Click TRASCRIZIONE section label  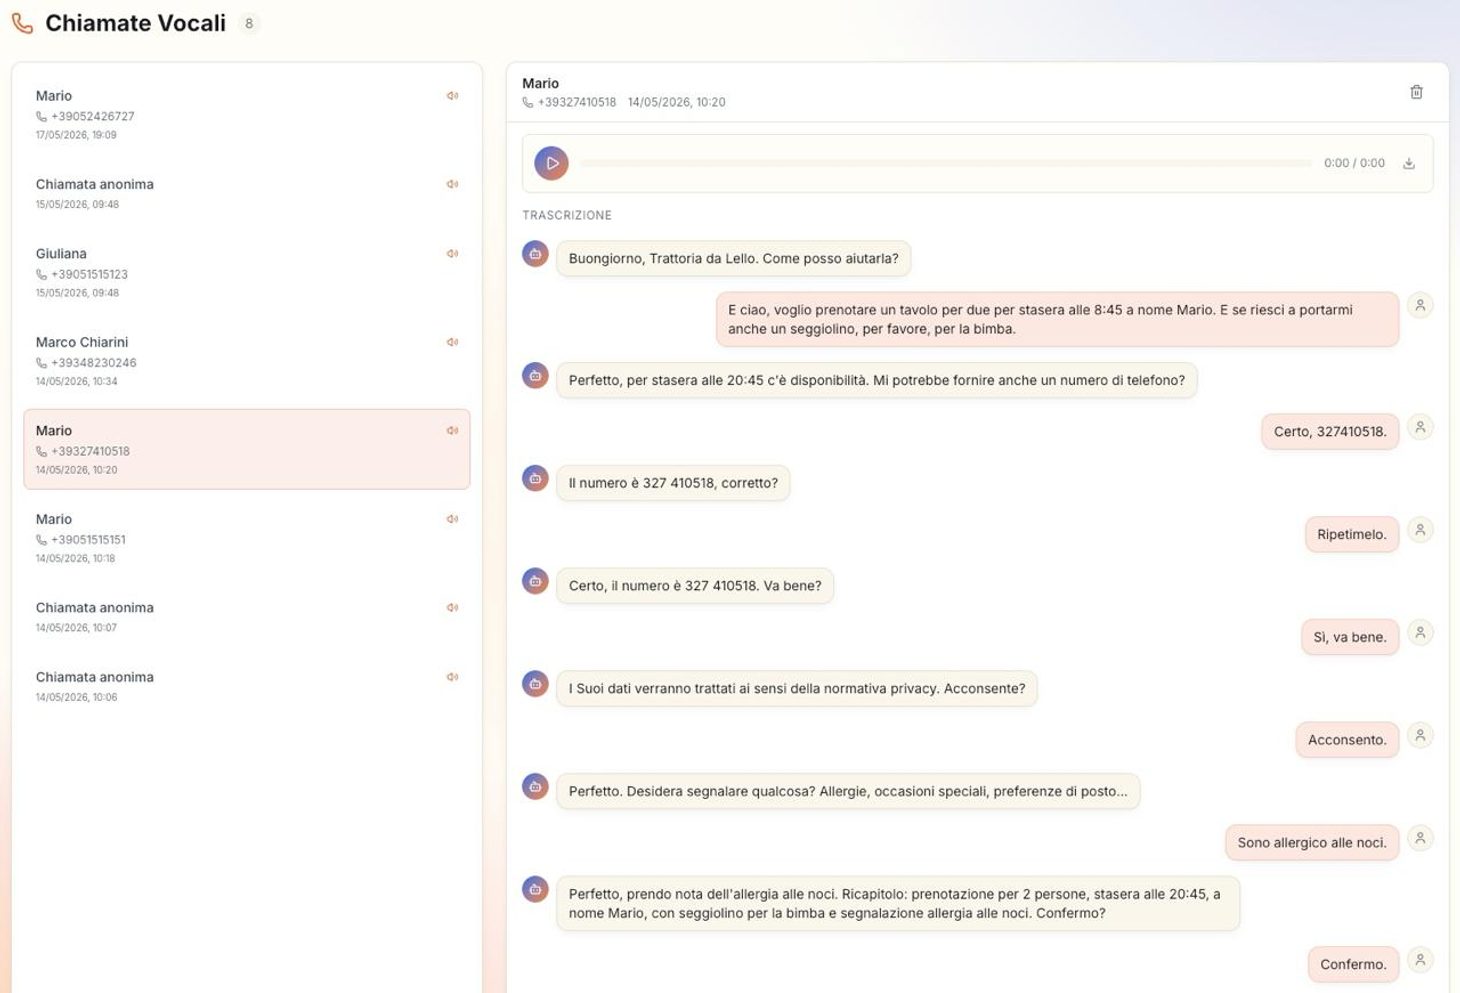[x=567, y=215]
